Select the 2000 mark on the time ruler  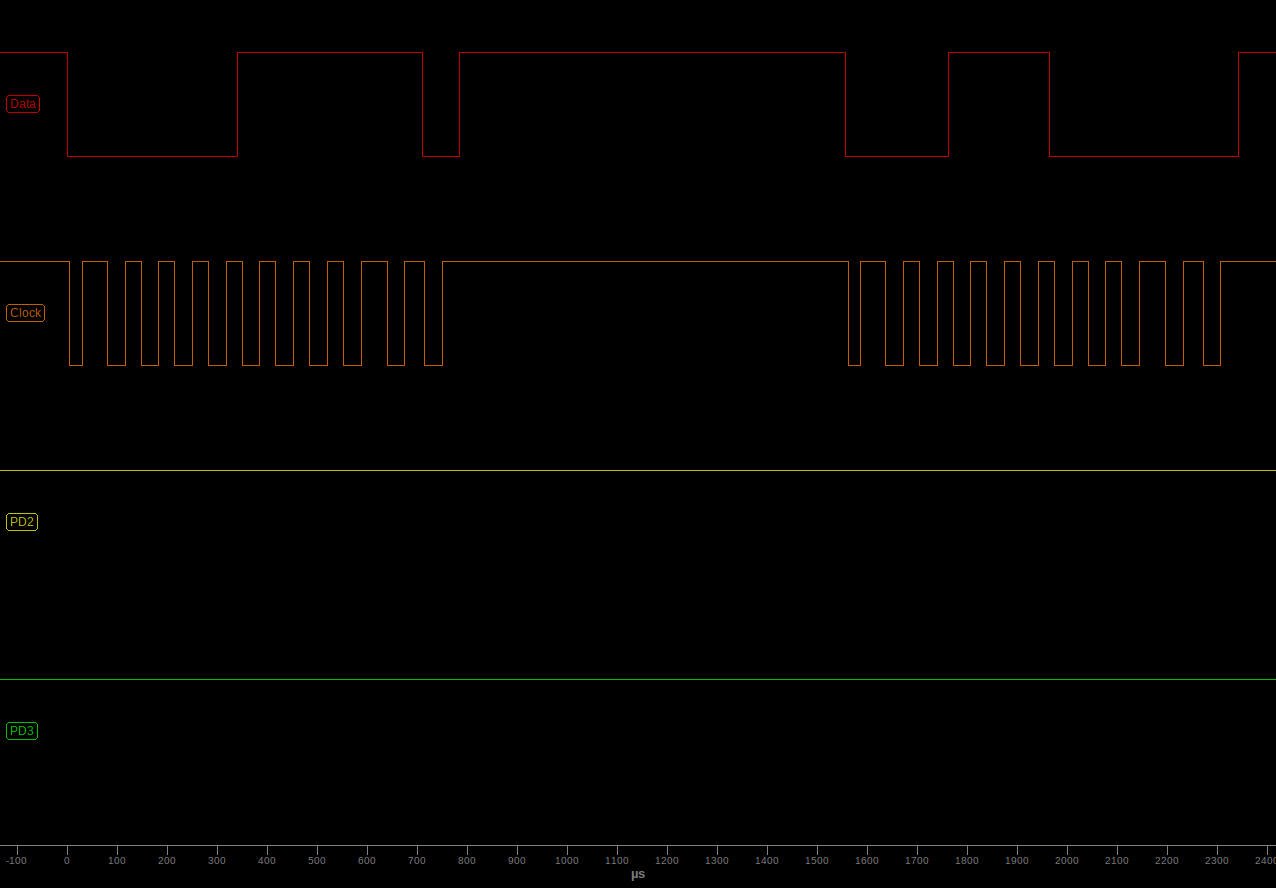pos(1067,859)
